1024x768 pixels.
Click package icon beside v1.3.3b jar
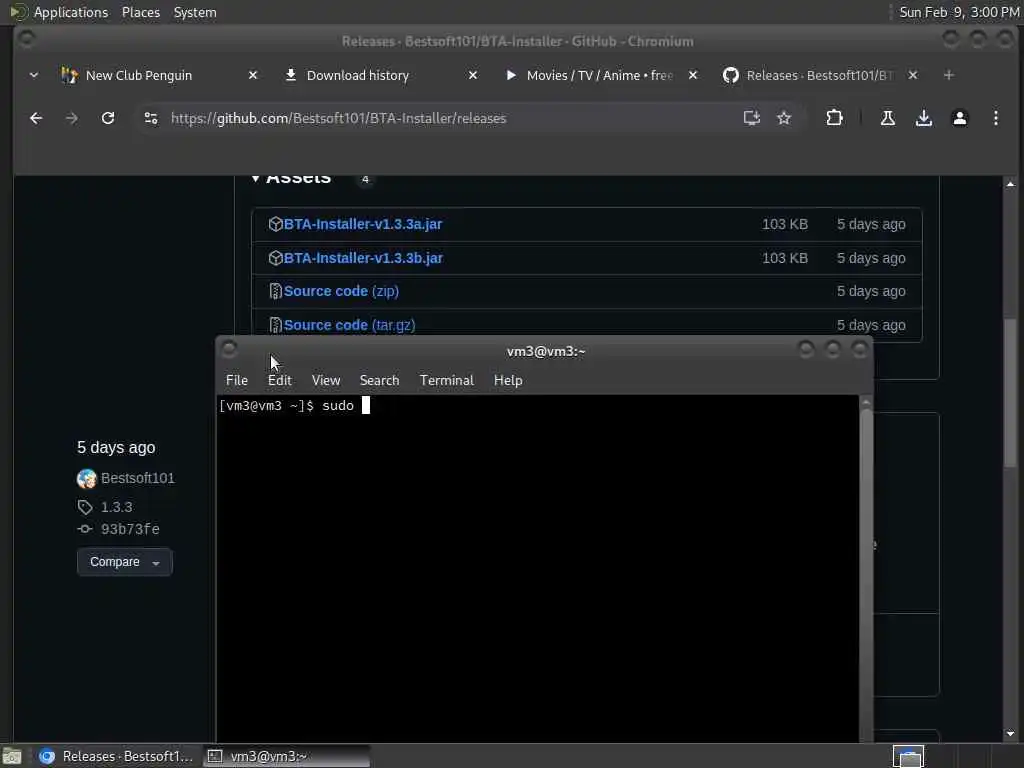(275, 258)
